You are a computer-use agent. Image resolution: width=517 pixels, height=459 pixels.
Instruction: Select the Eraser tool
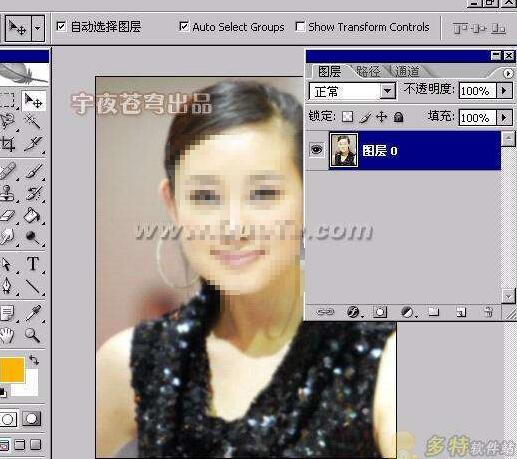pyautogui.click(x=7, y=215)
